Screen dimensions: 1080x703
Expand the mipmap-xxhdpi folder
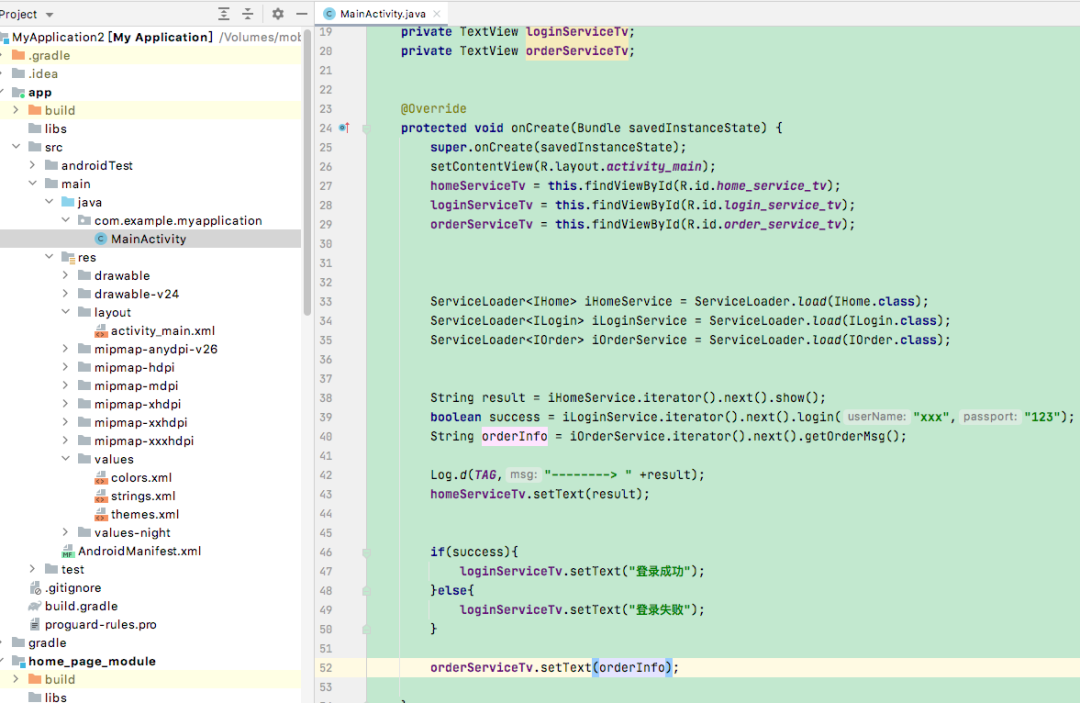click(x=65, y=422)
